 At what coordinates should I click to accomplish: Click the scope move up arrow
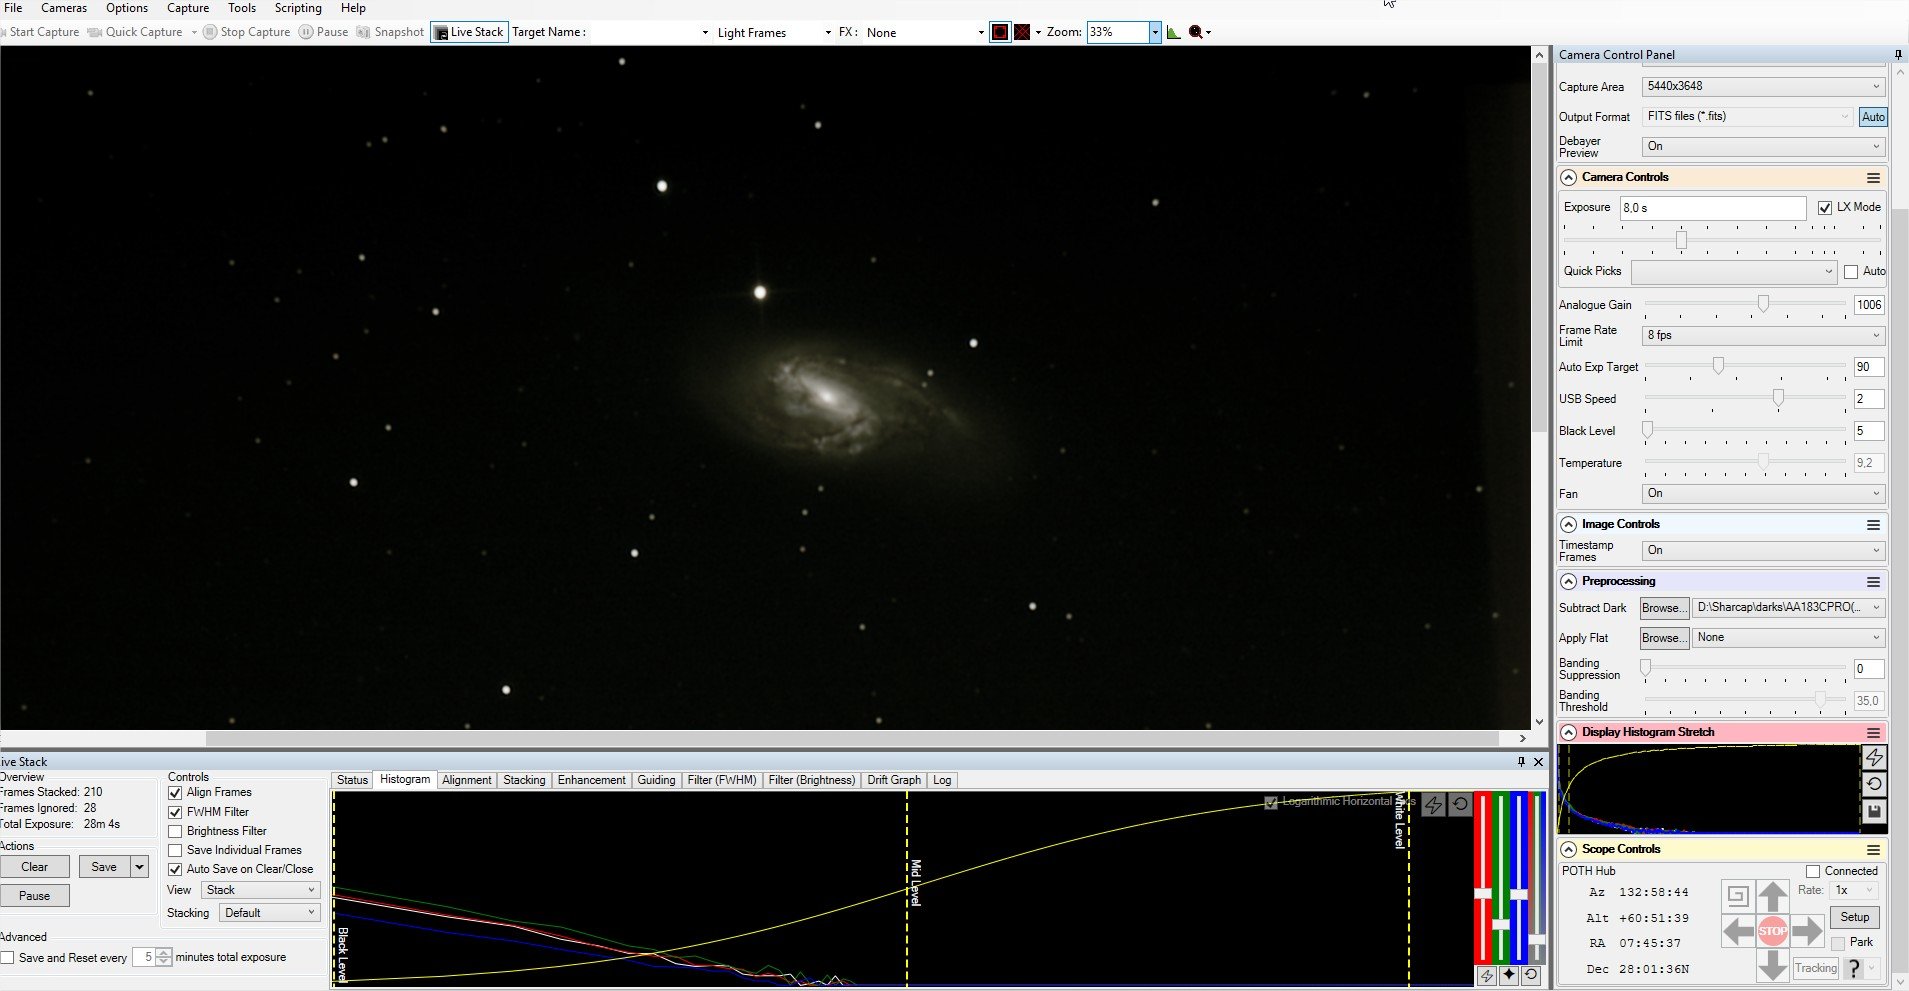pyautogui.click(x=1772, y=896)
